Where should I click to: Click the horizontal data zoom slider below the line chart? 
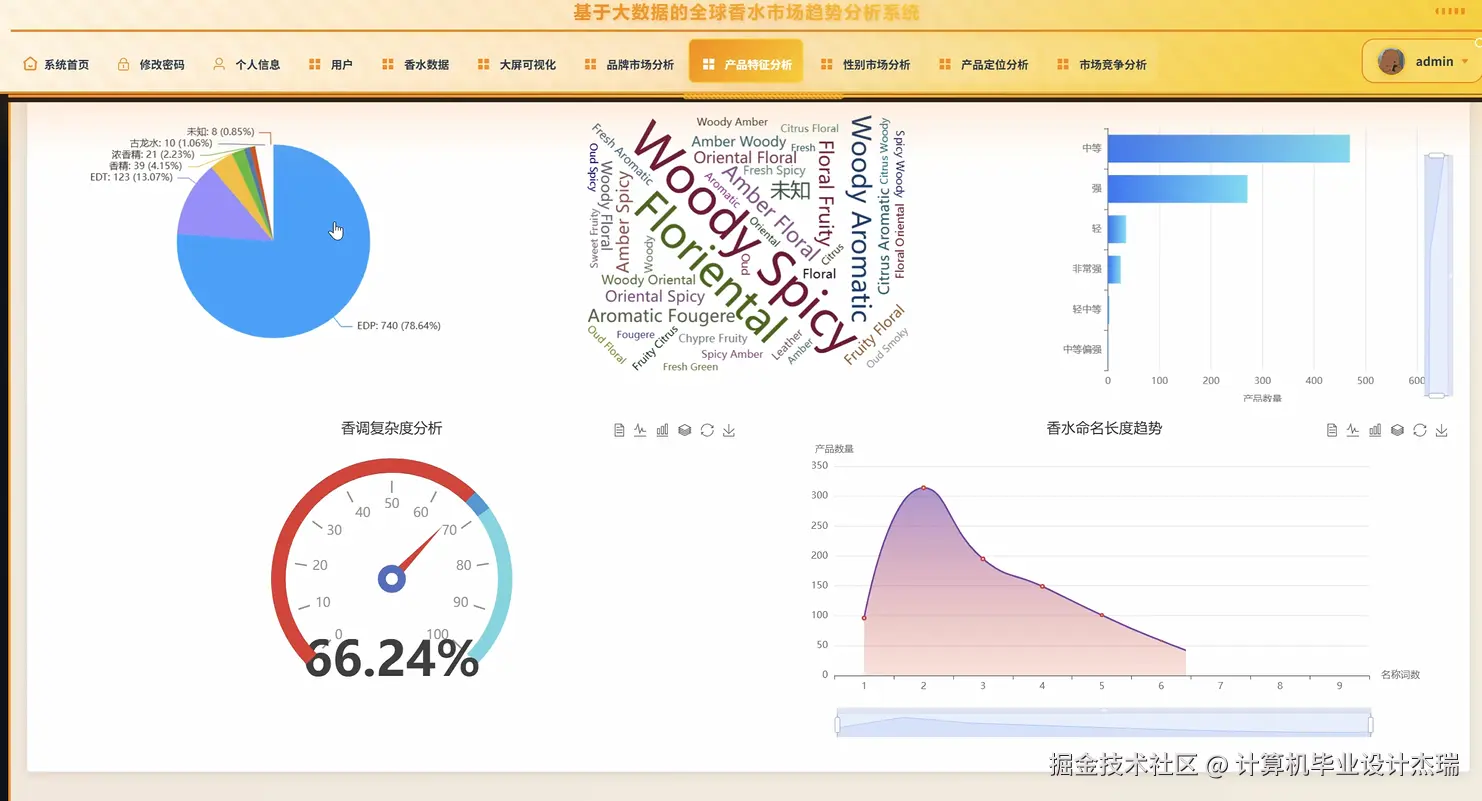1103,720
